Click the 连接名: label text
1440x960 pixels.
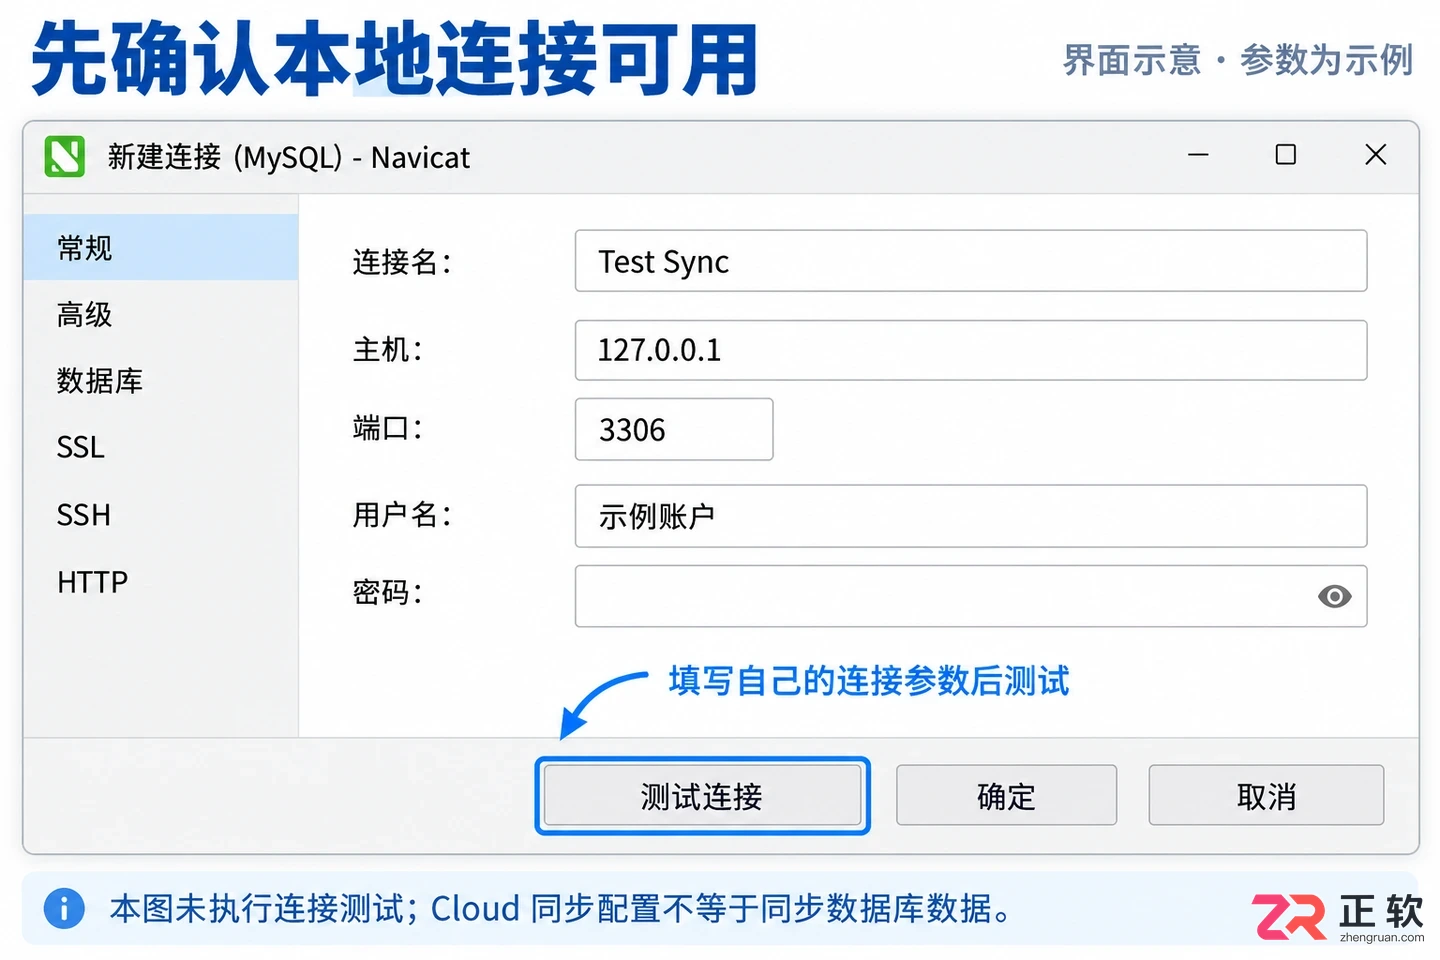click(402, 262)
